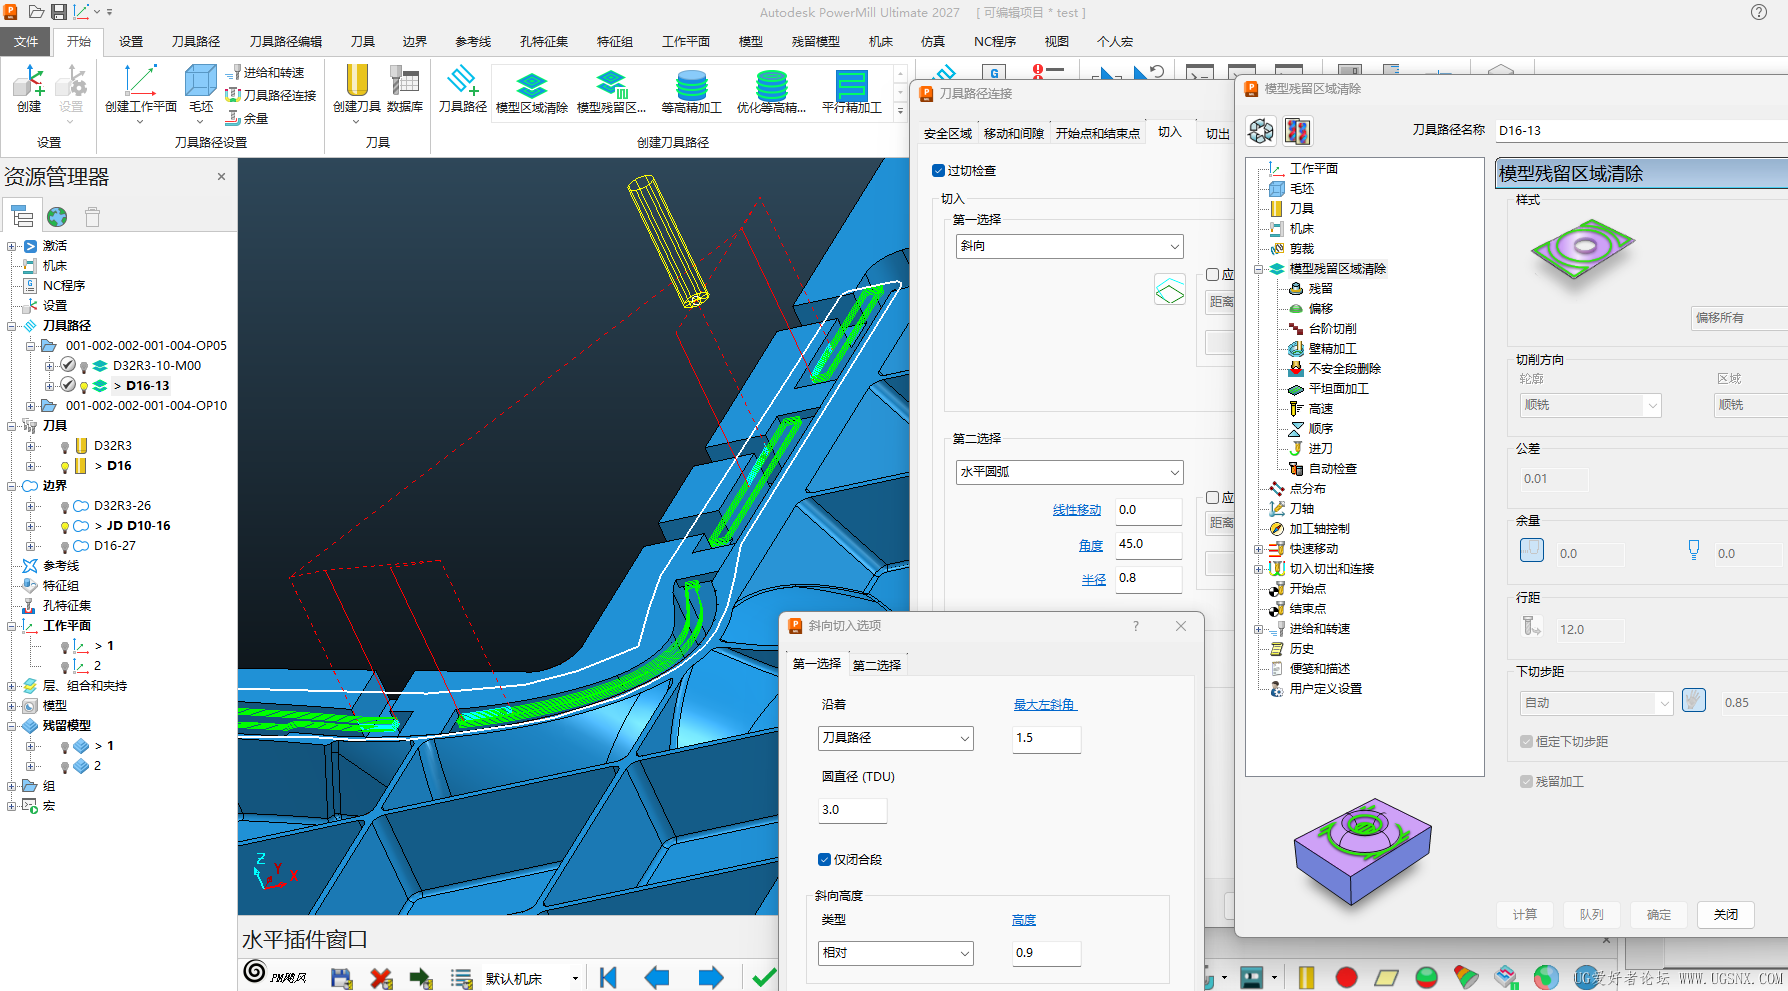Click the explorer tree view tab icon
1788x991 pixels.
pyautogui.click(x=22, y=217)
